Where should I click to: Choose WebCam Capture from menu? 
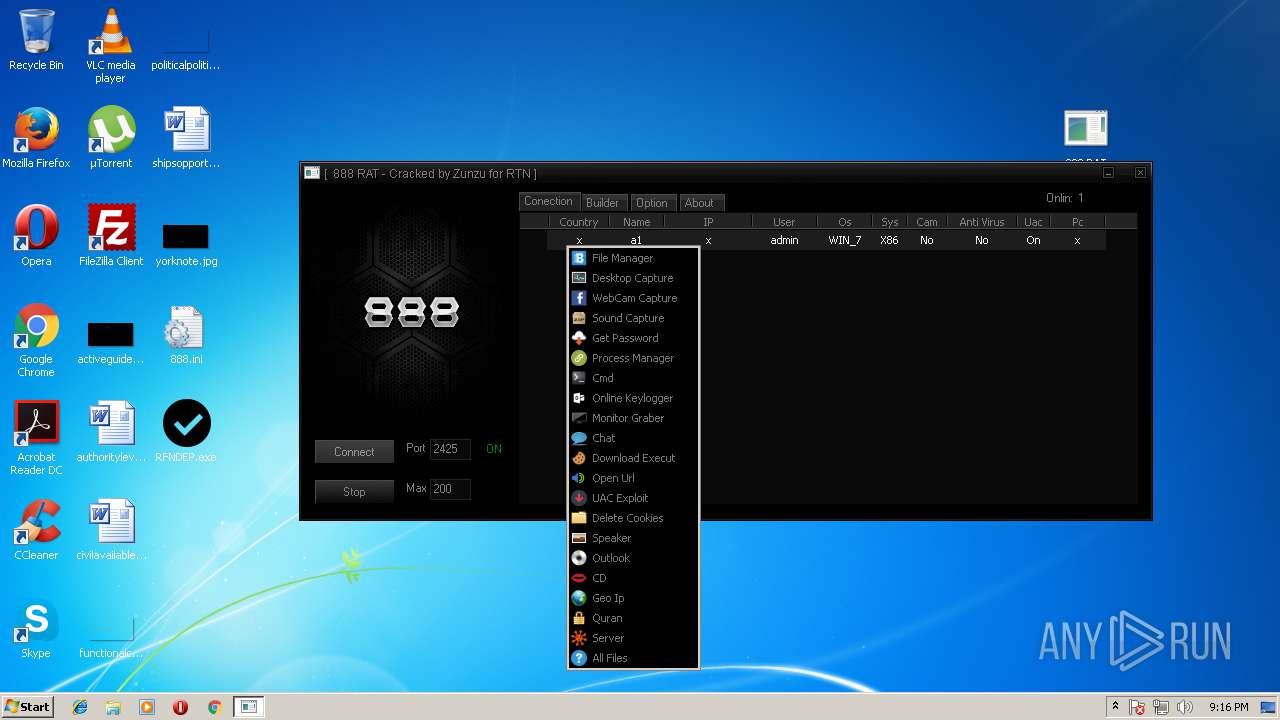[632, 298]
